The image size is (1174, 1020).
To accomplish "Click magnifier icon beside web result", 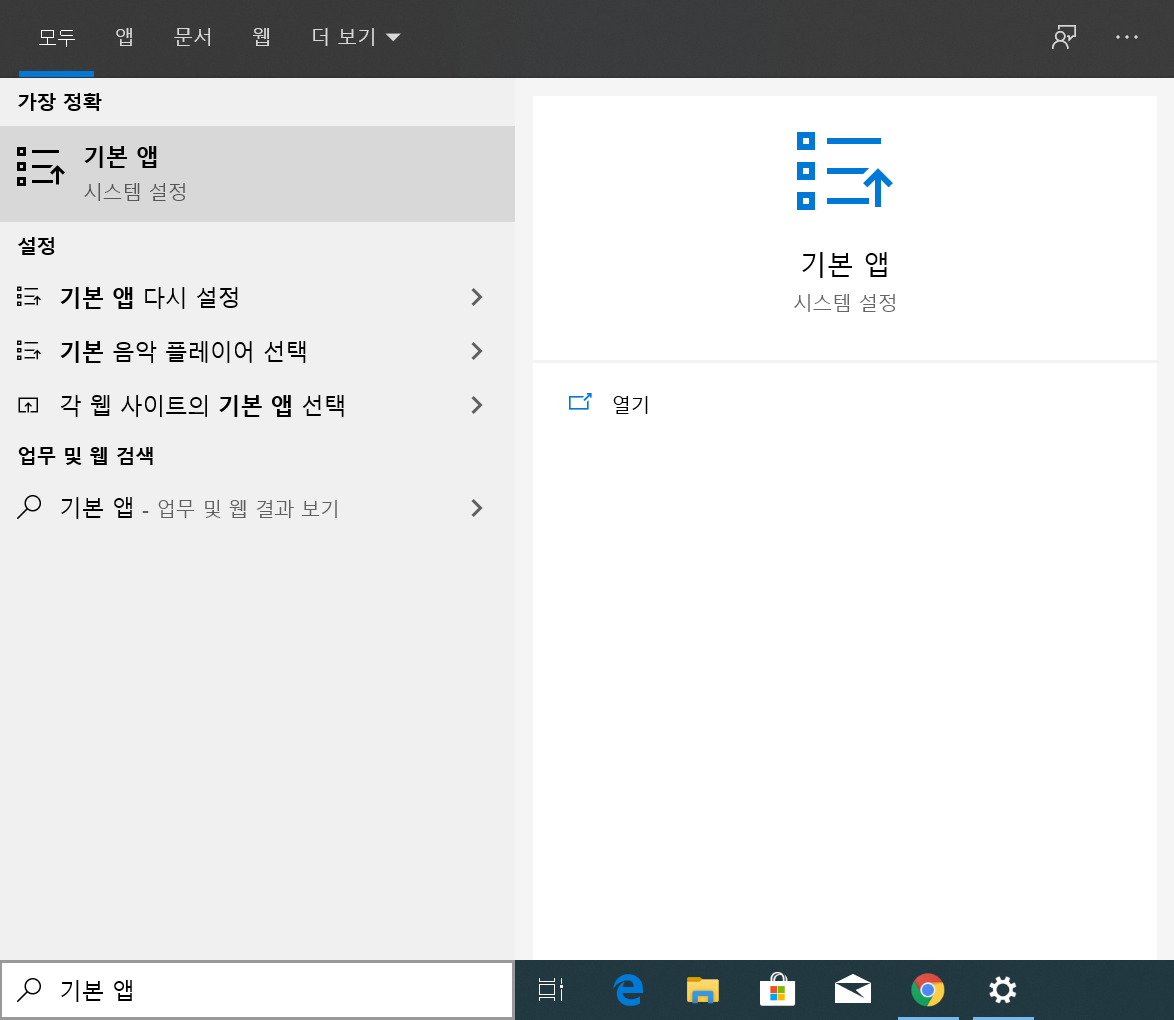I will [29, 507].
